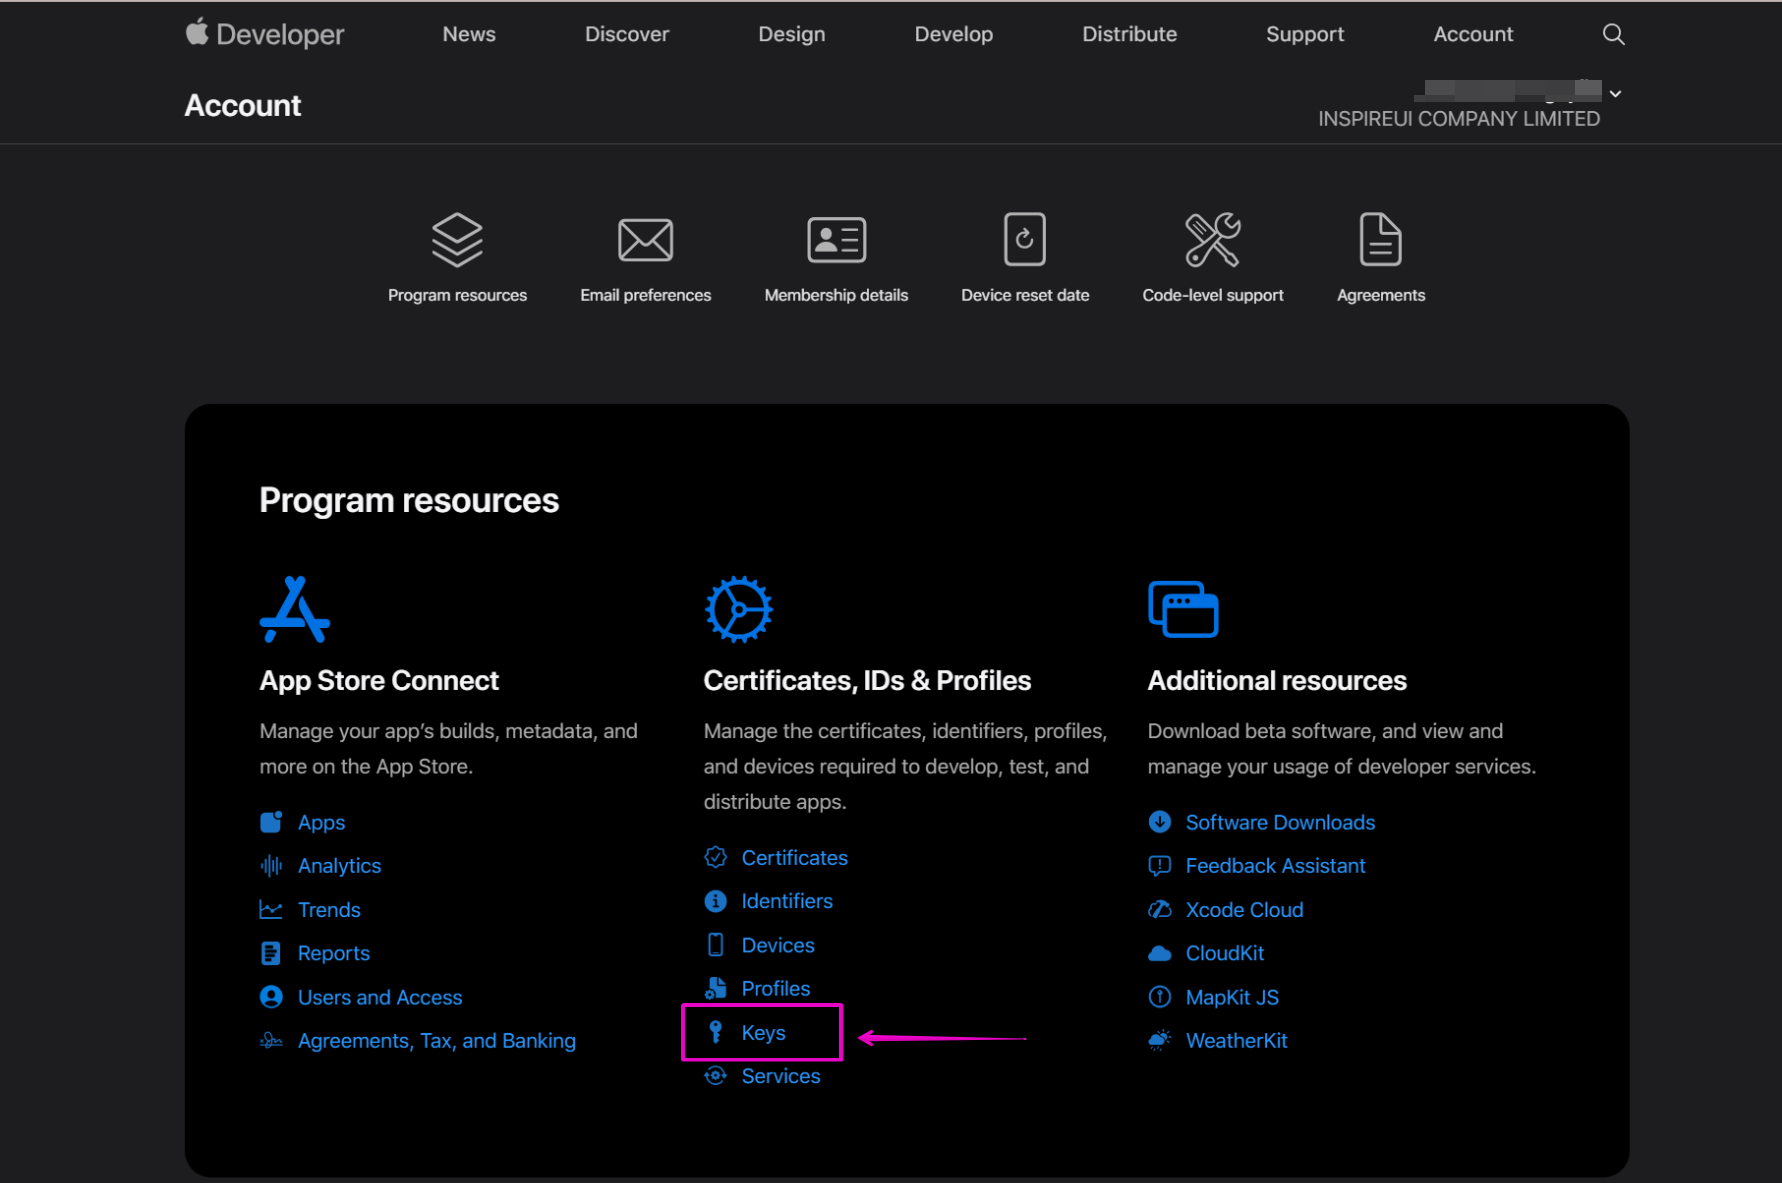
Task: Open the WeatherKit link
Action: point(1236,1041)
